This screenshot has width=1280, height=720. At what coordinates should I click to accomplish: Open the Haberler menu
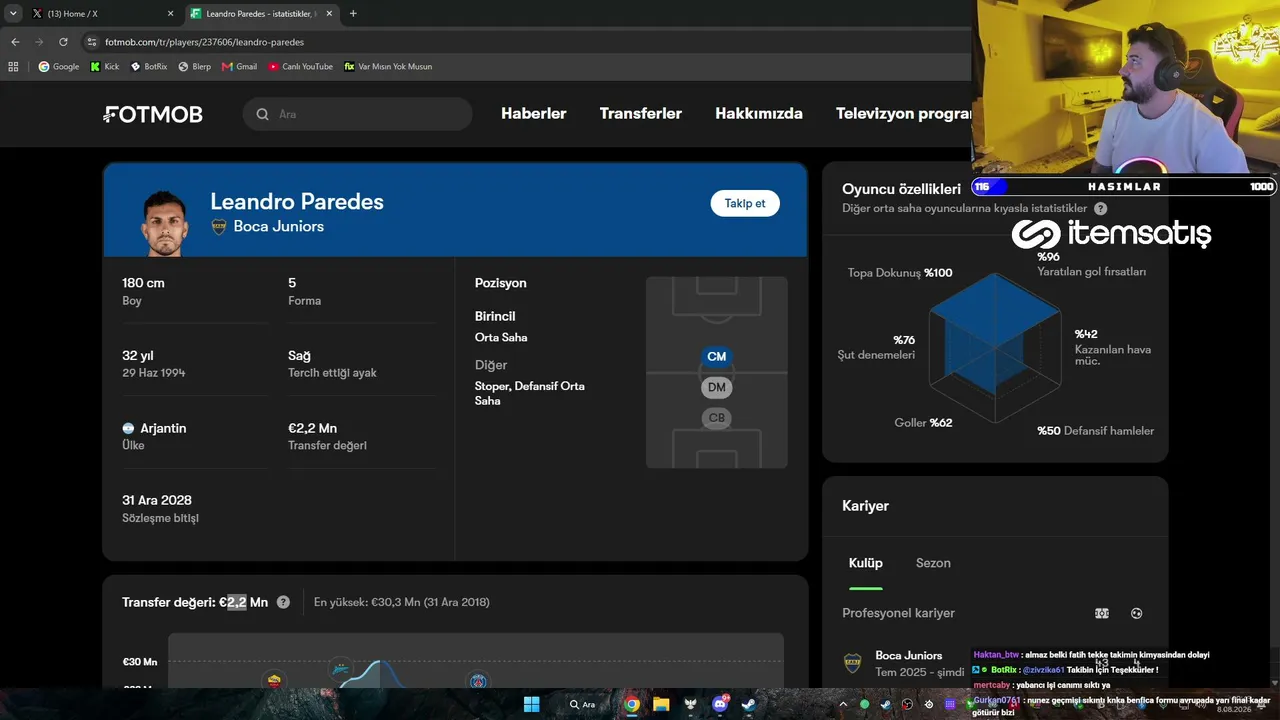(x=534, y=114)
